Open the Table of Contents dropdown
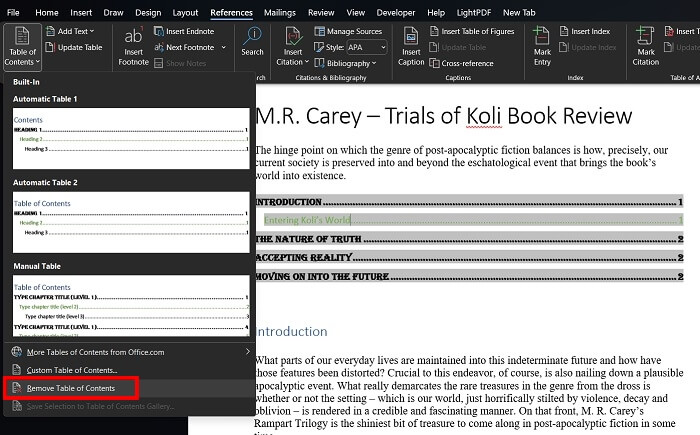 point(21,48)
